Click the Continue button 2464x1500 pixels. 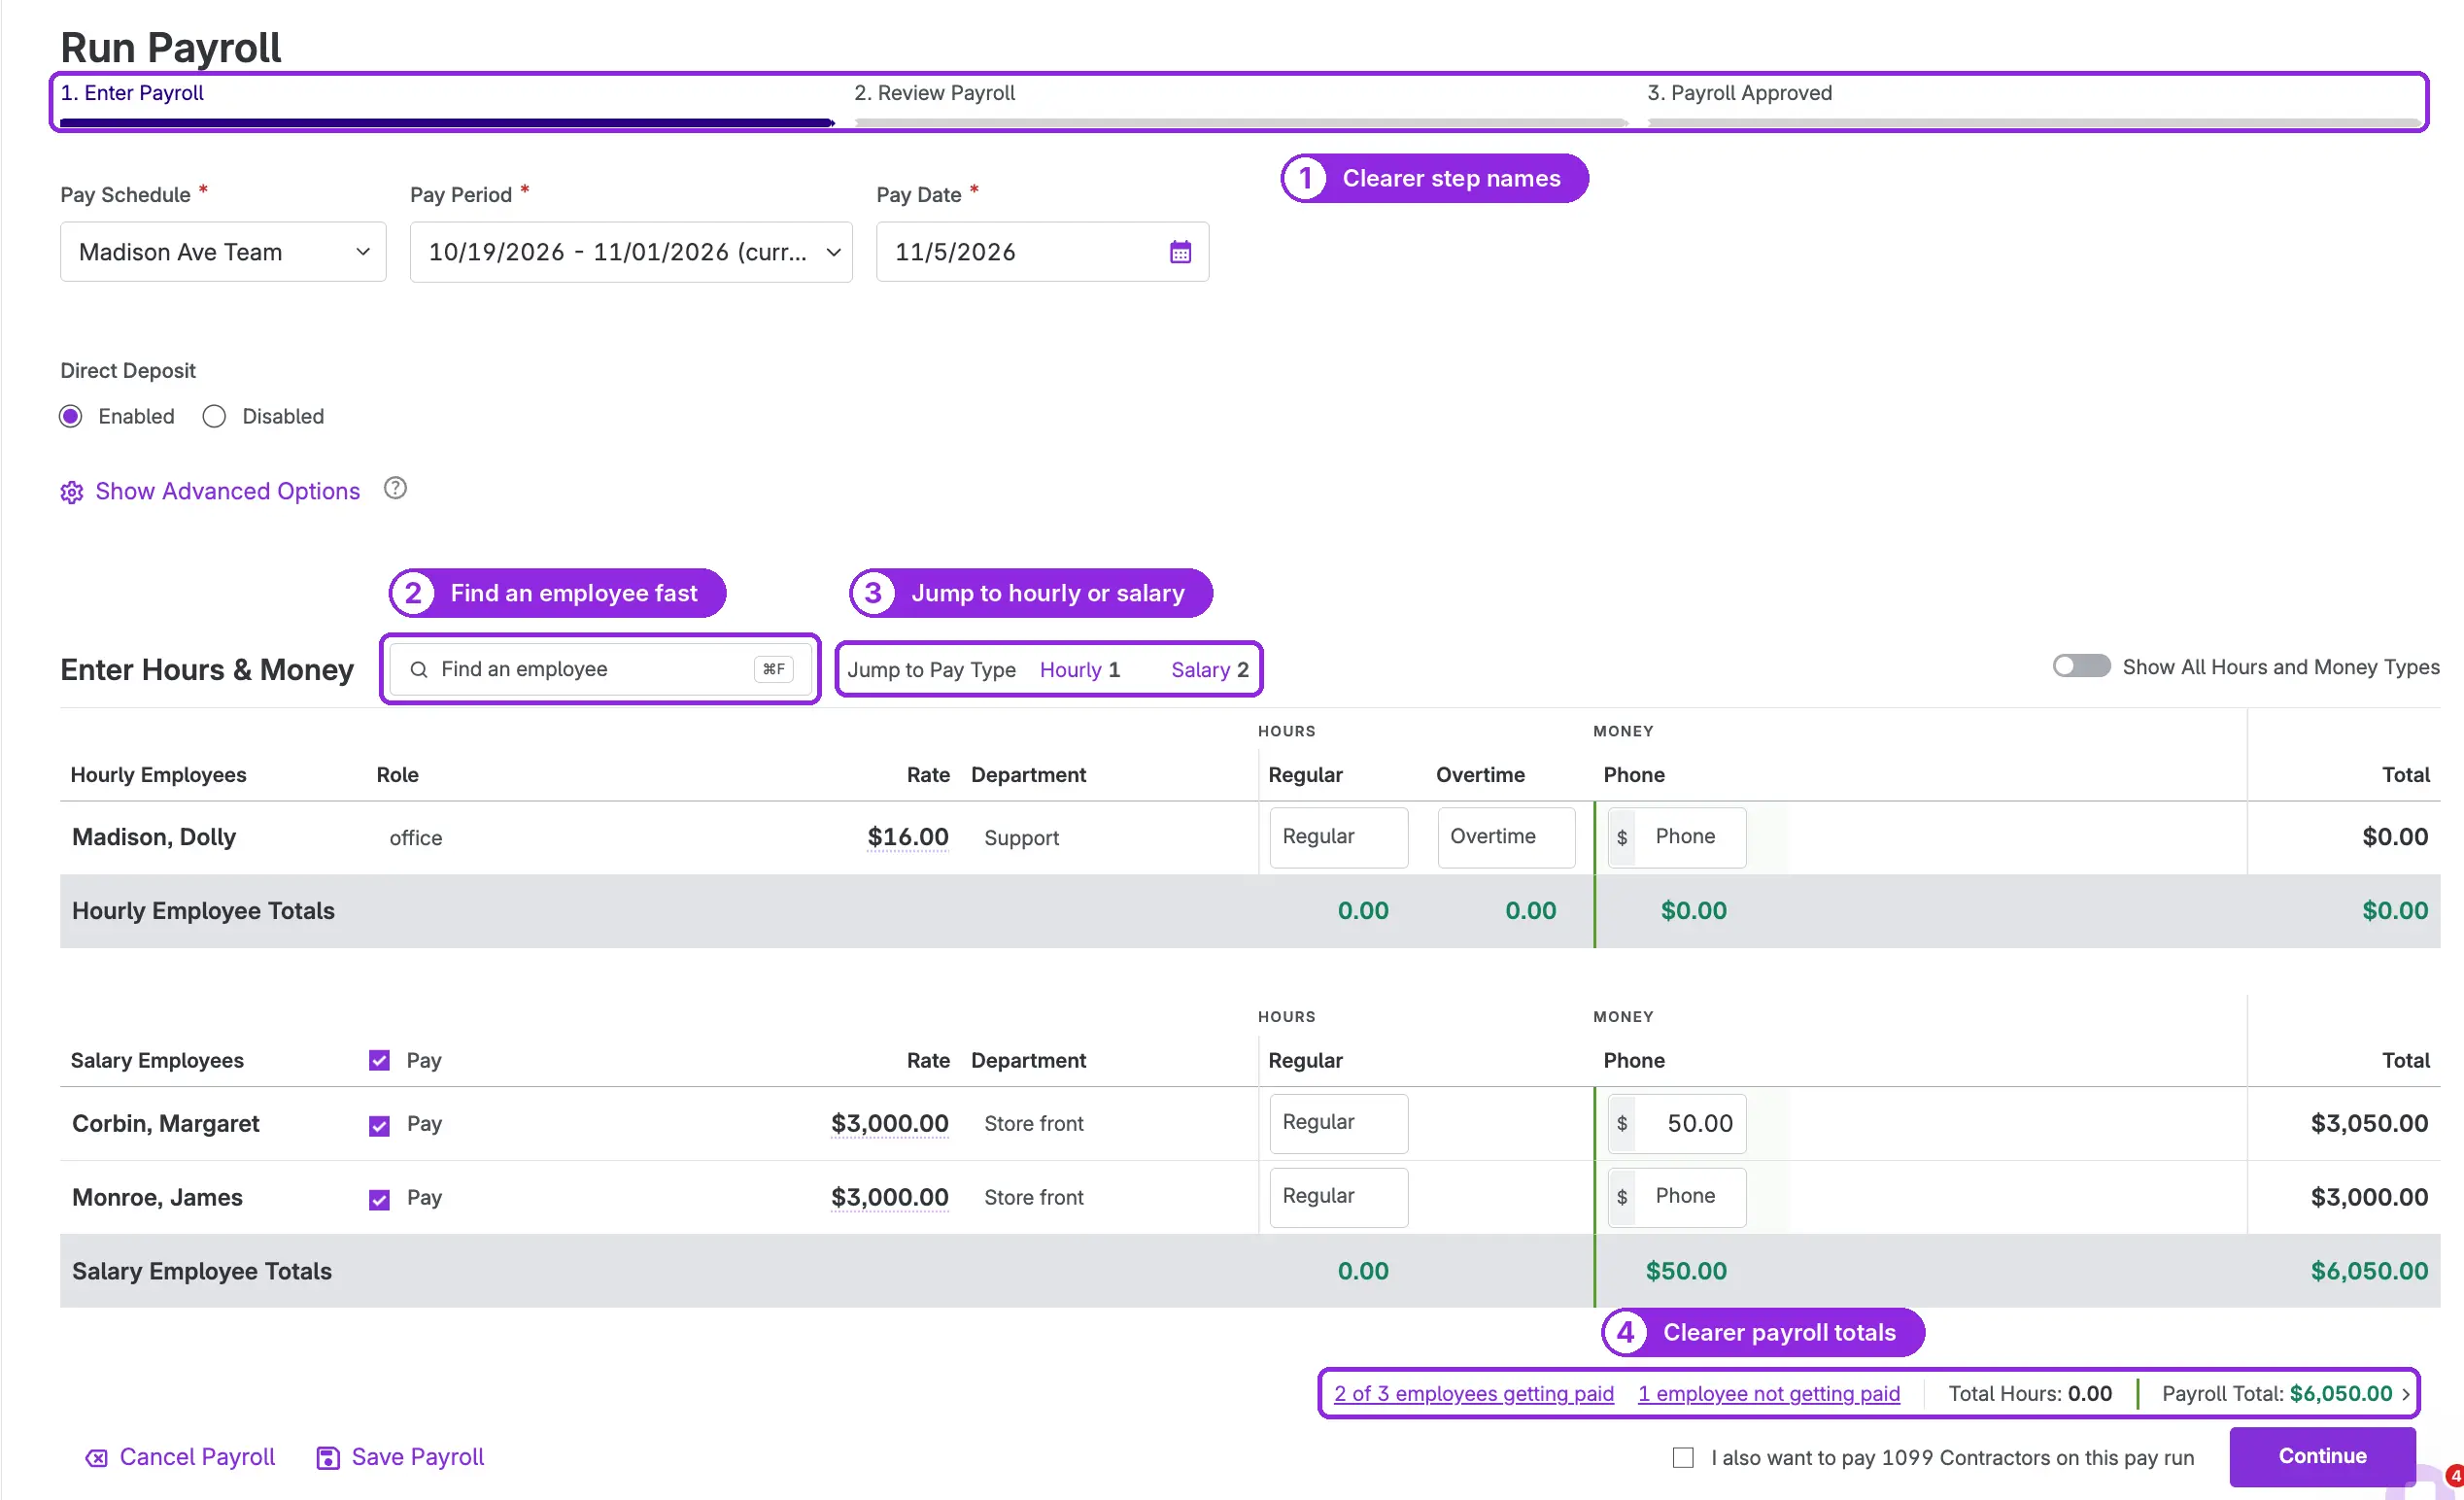(2322, 1456)
